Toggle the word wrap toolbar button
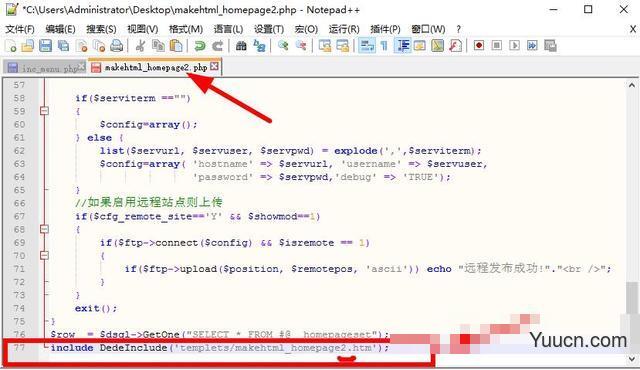 click(x=366, y=45)
